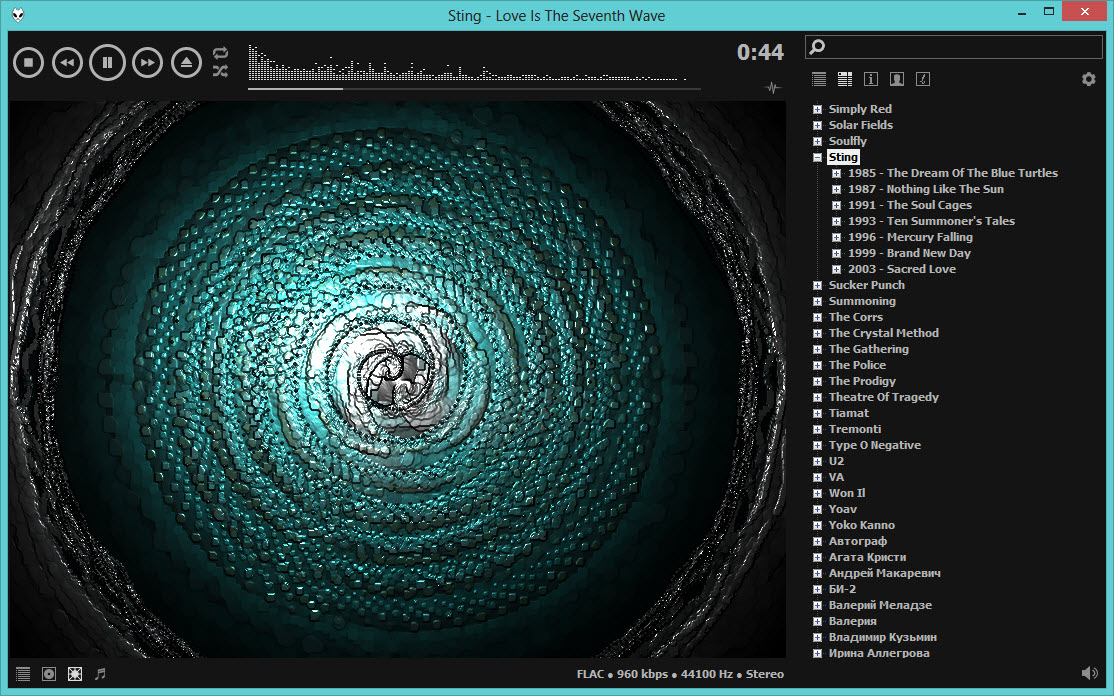Click in the library search field
The height and width of the screenshot is (696, 1114).
click(960, 47)
